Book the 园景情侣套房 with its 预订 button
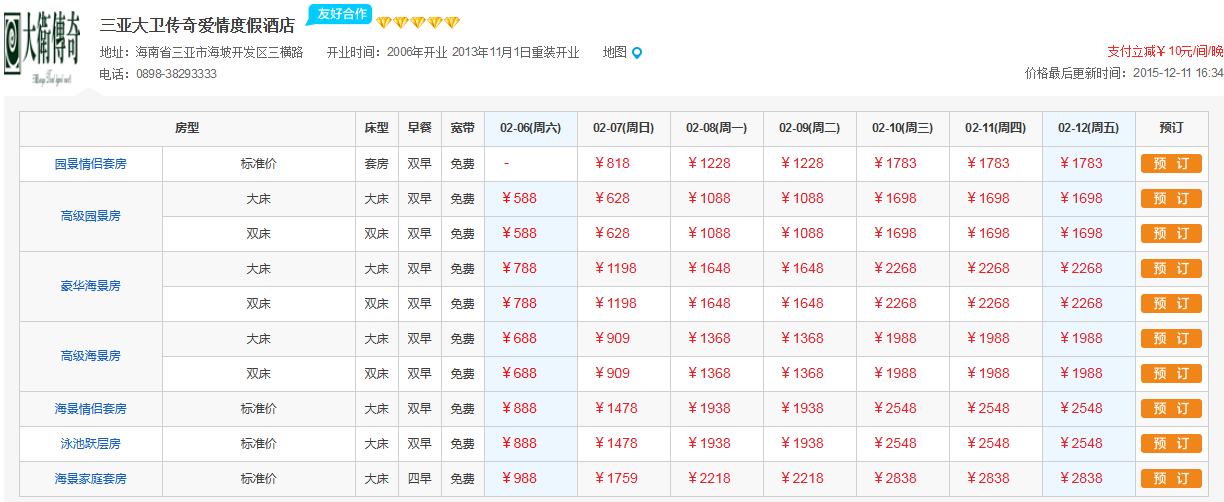 [1170, 164]
